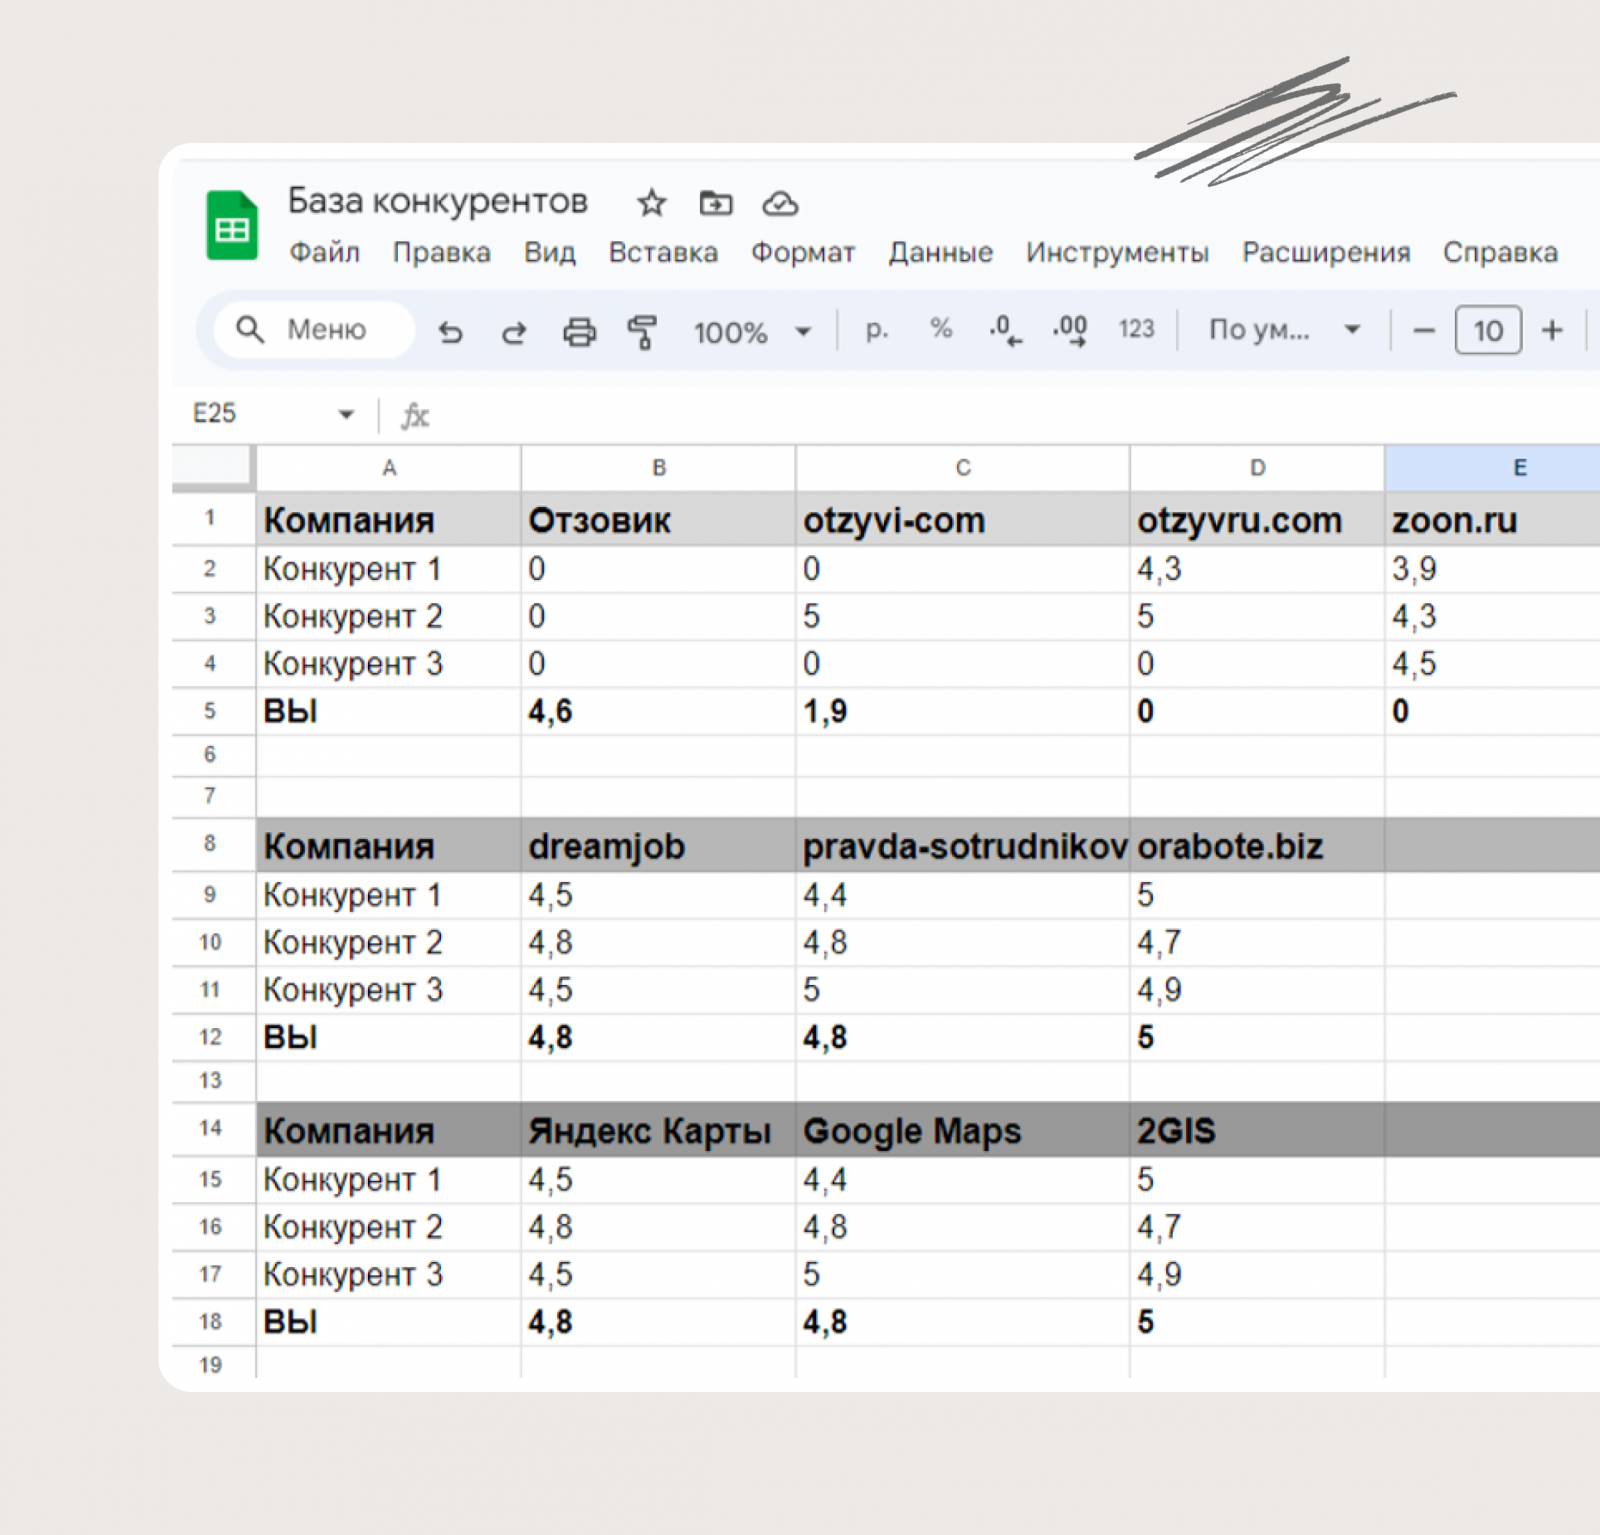Click the Меню search box
Screen dimensions: 1600x1535
pyautogui.click(x=315, y=330)
